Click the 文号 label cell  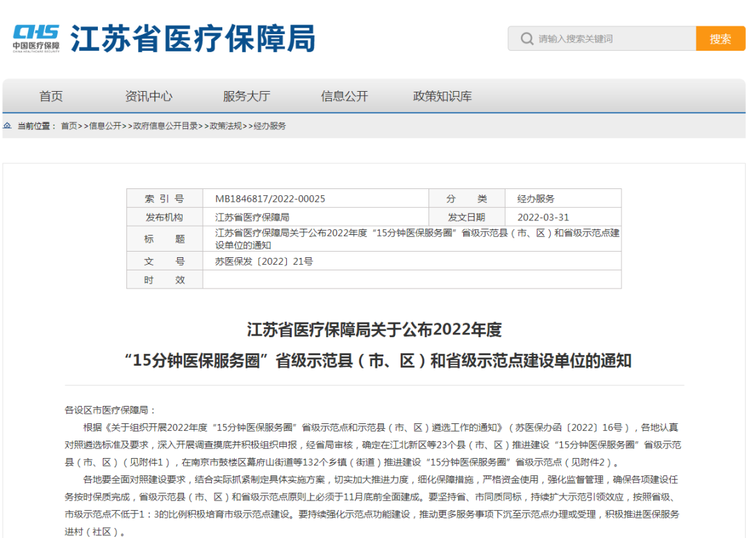(x=165, y=262)
